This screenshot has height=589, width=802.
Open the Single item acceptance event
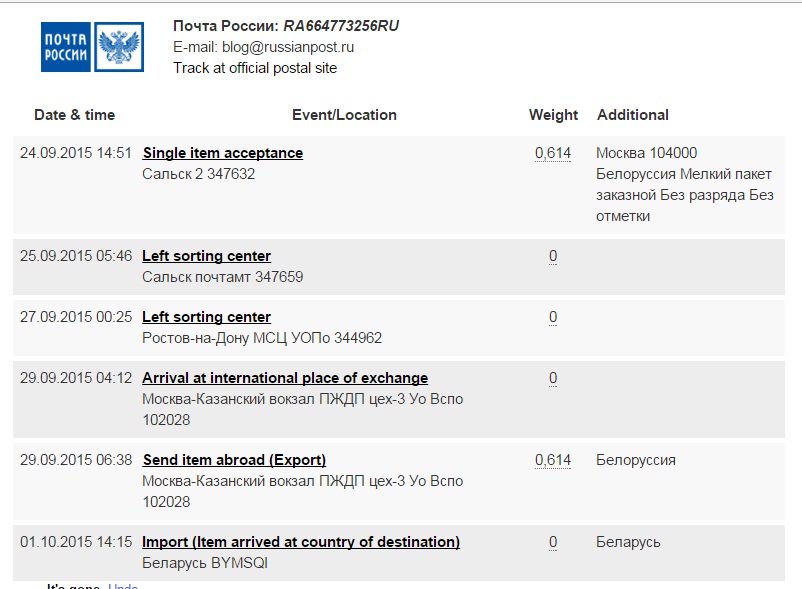coord(223,153)
